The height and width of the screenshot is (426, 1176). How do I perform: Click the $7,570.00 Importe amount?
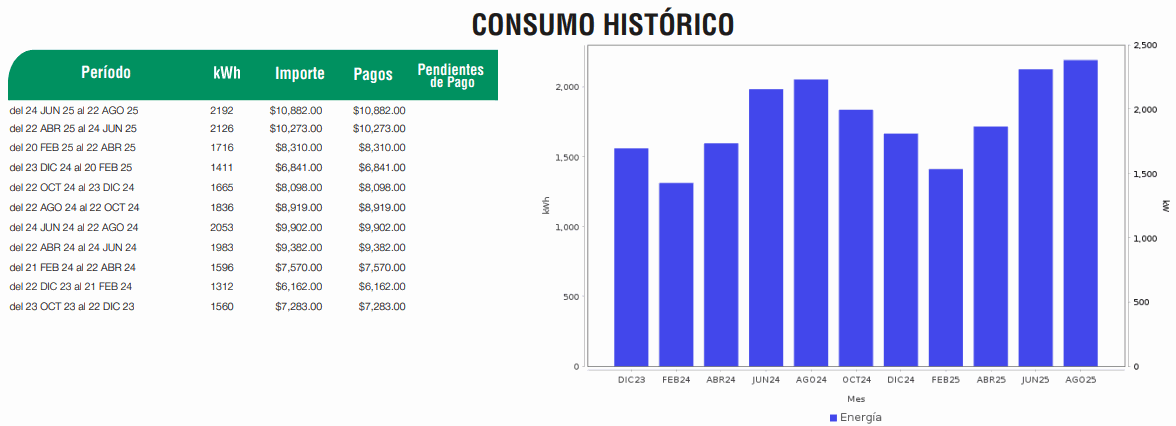(299, 267)
